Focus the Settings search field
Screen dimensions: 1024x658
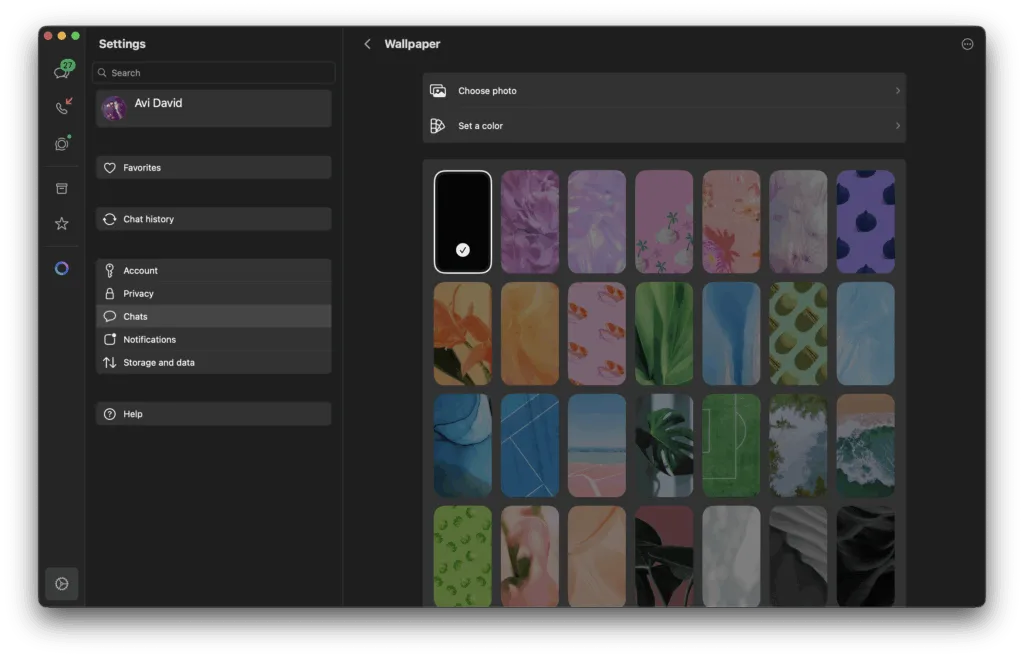tap(214, 72)
